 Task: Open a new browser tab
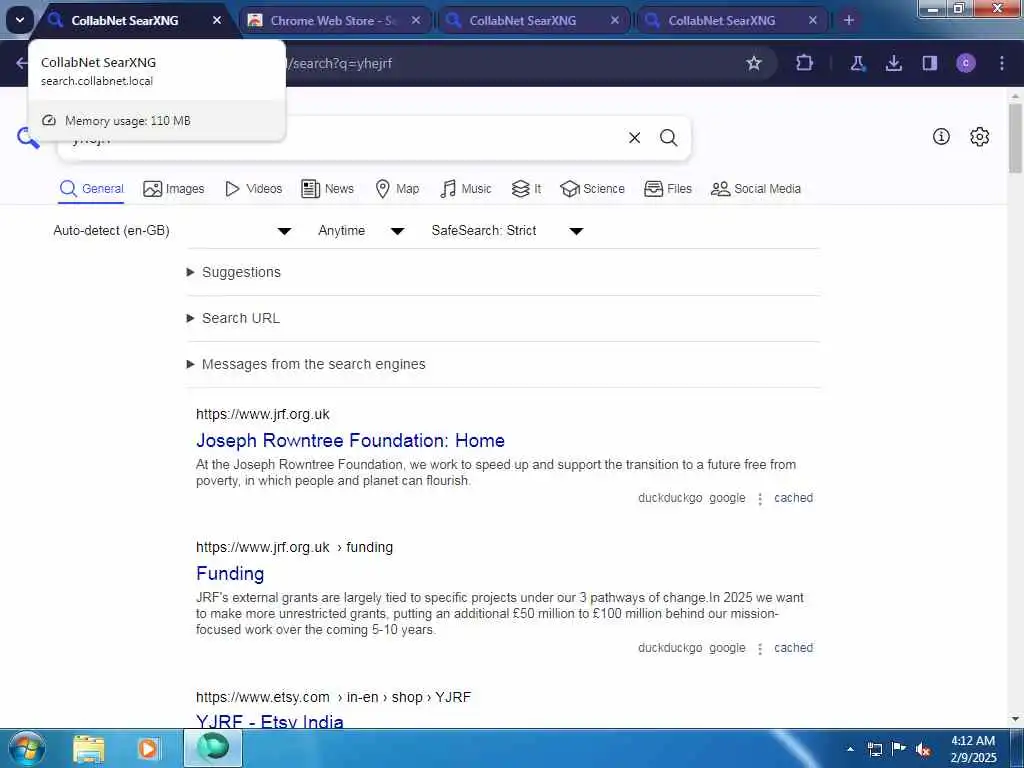(848, 20)
